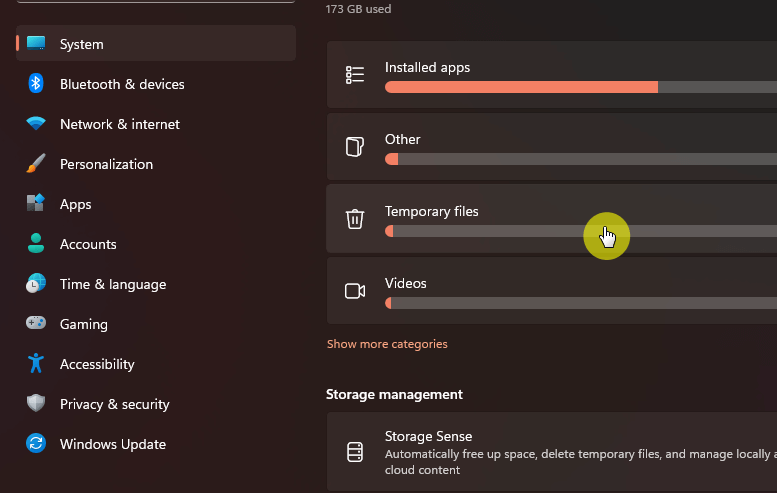The image size is (777, 493).
Task: Open Windows Update page
Action: tap(156, 444)
